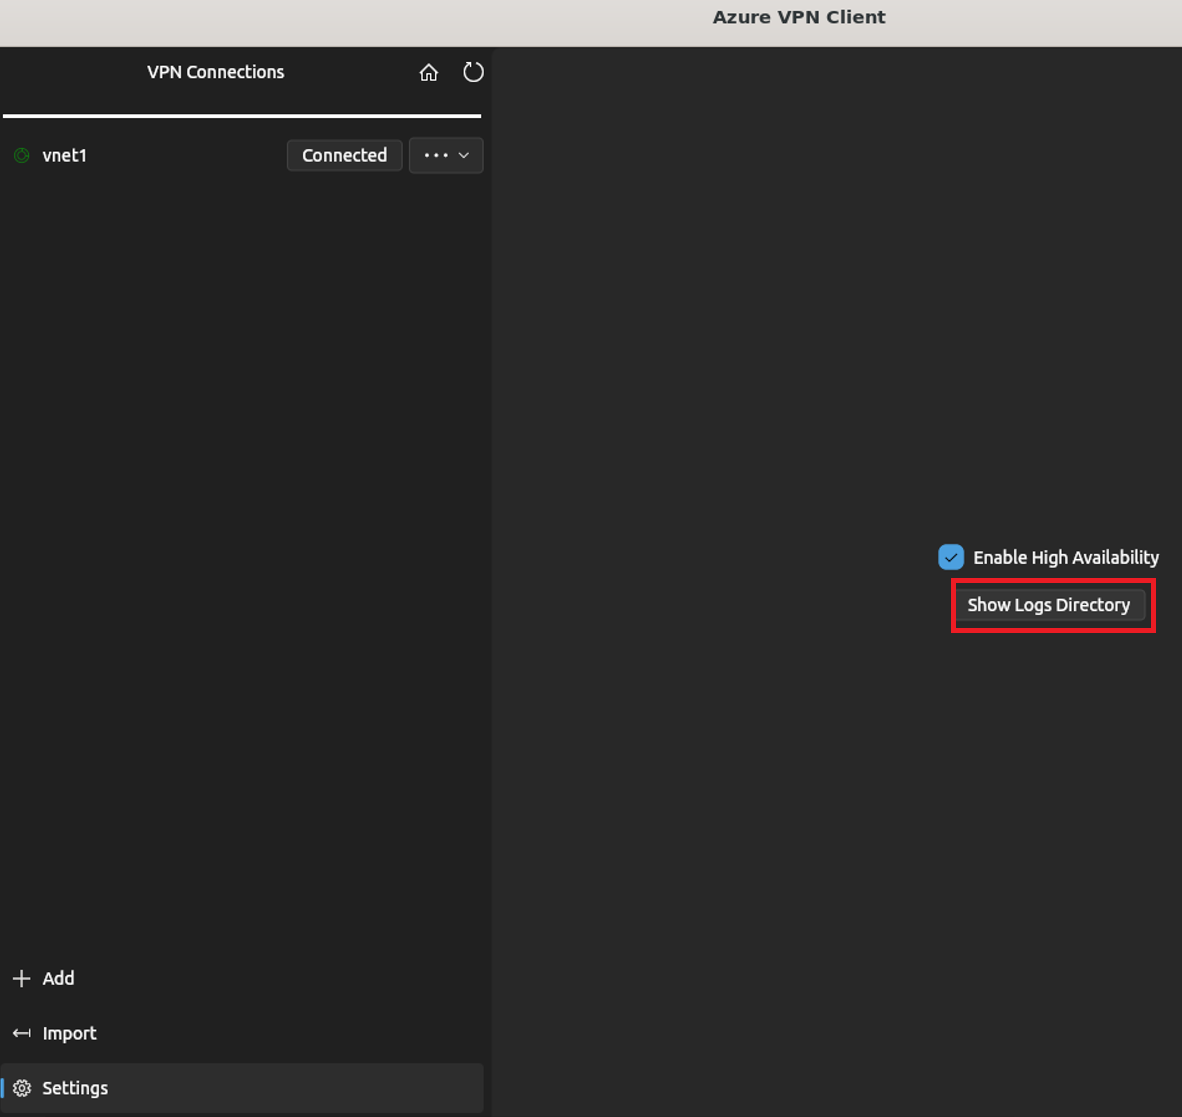Click the Import menu label

tap(69, 1033)
